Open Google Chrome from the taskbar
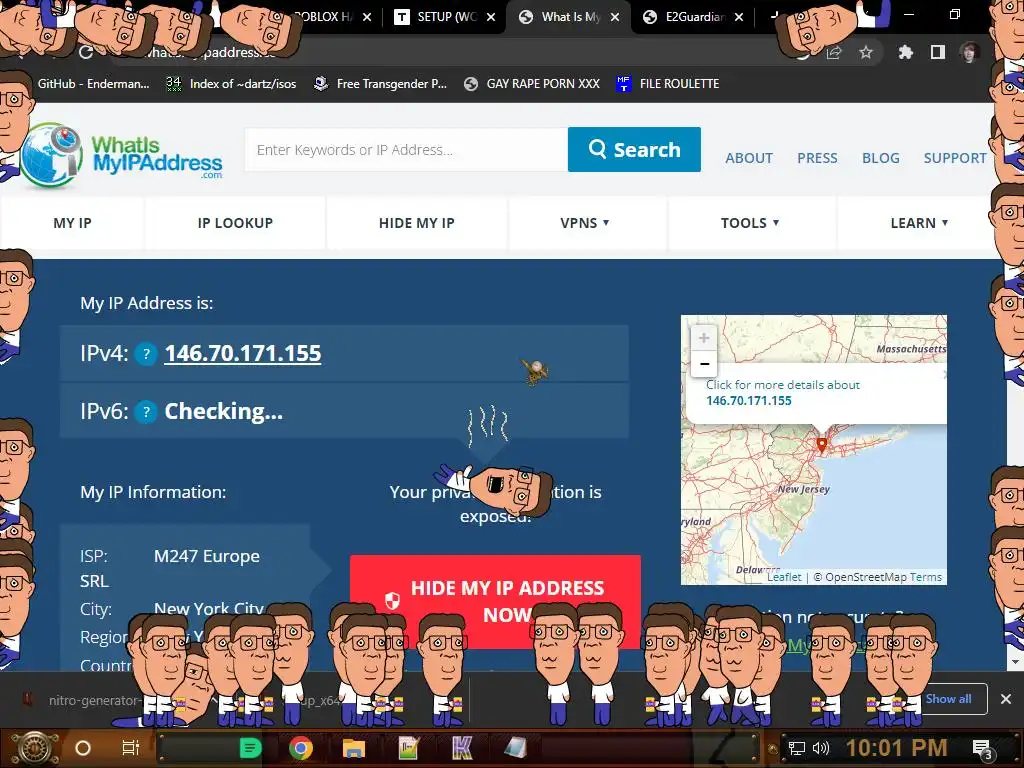The height and width of the screenshot is (768, 1024). 301,748
